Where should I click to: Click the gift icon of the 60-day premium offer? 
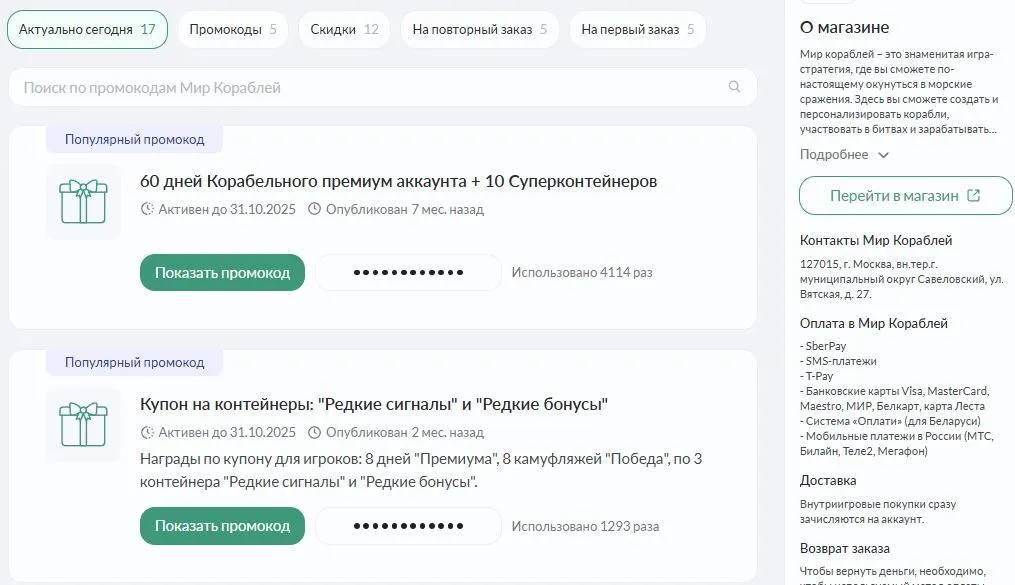83,201
